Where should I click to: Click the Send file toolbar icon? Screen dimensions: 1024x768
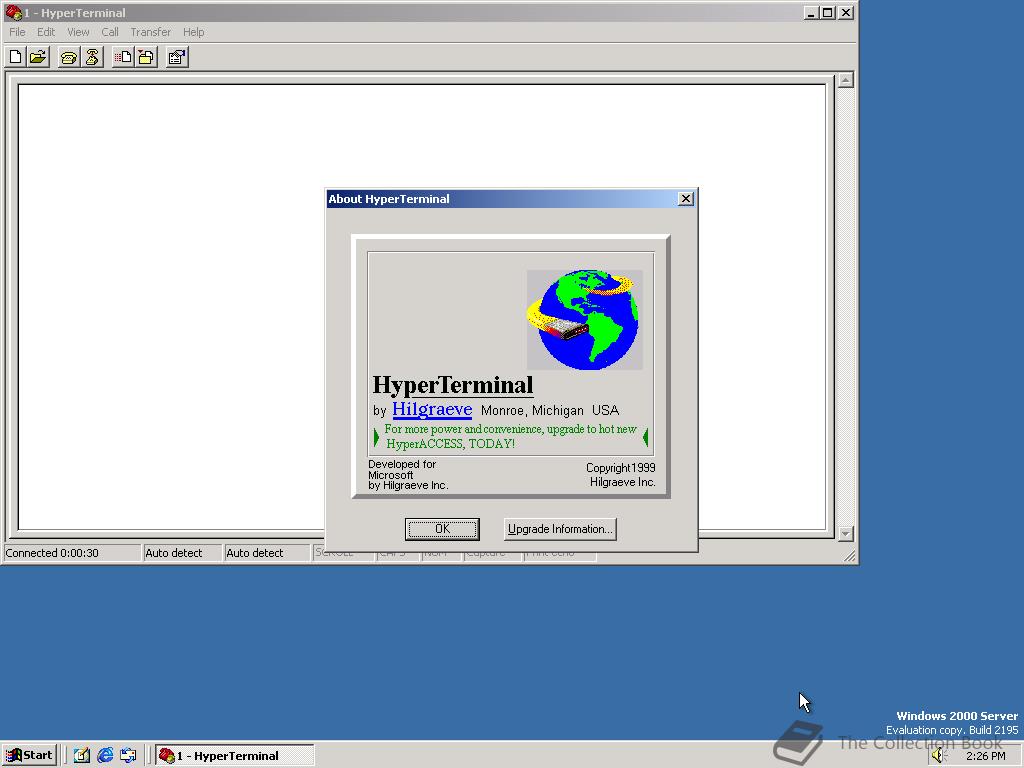click(x=123, y=57)
